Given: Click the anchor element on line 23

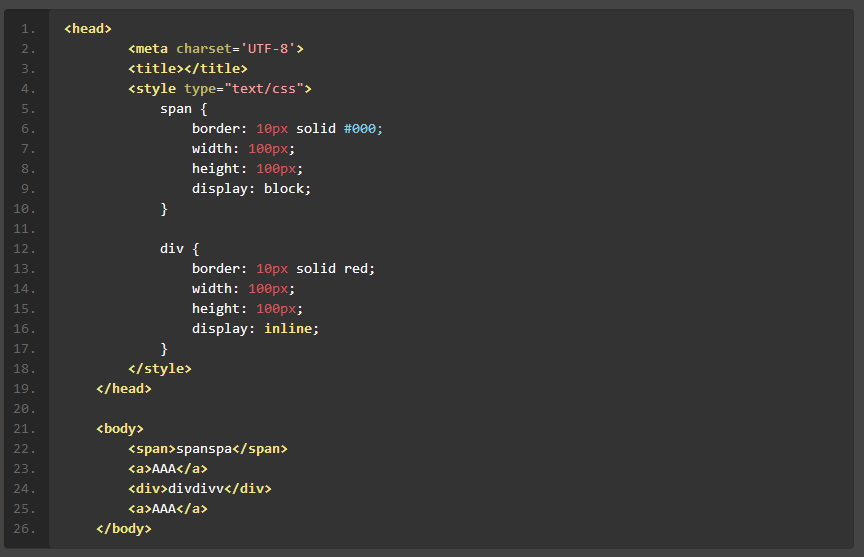Looking at the screenshot, I should [x=168, y=469].
